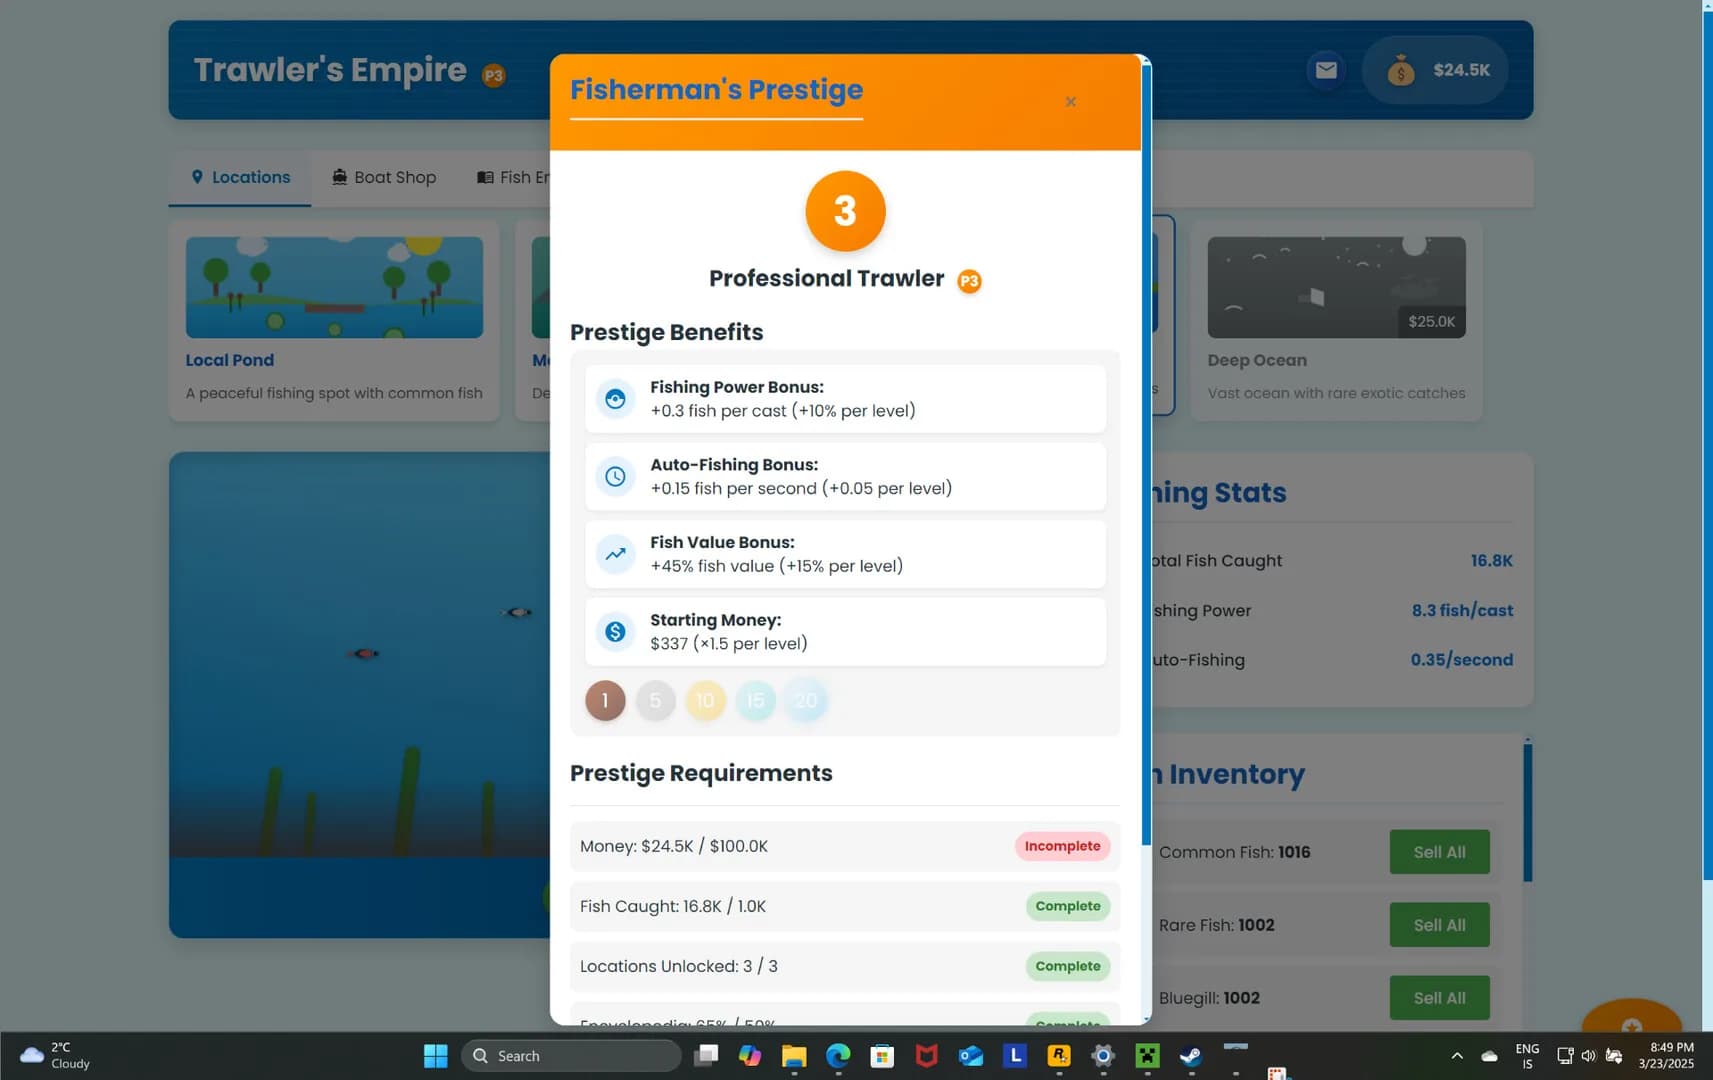Sell all Common Fish

(1439, 852)
